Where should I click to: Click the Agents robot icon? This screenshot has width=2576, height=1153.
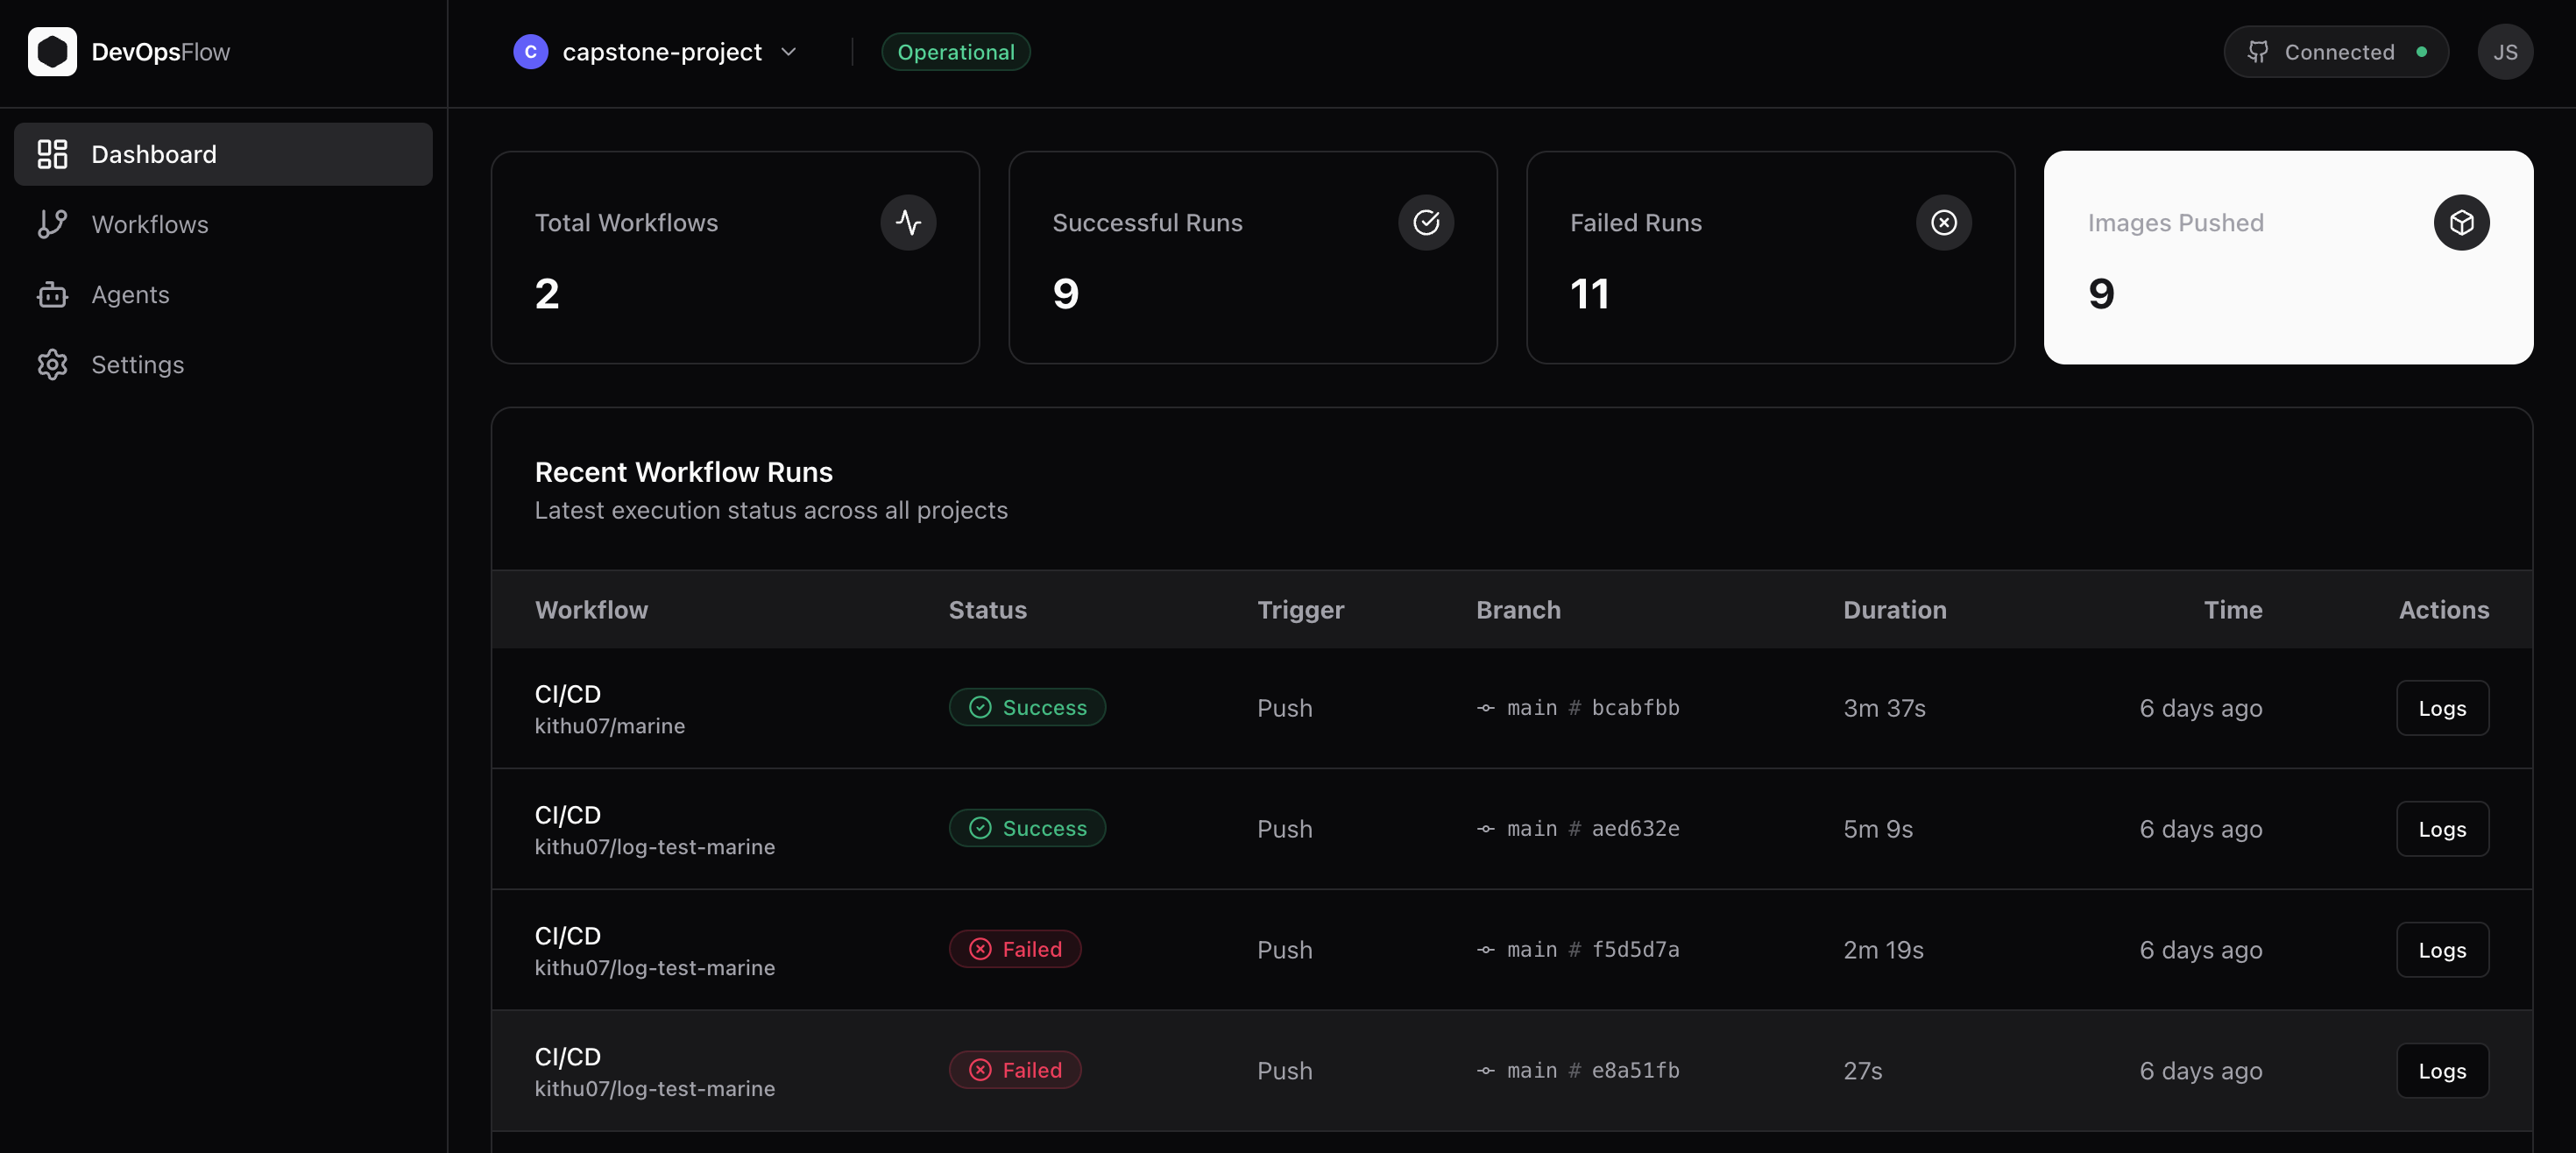tap(52, 294)
